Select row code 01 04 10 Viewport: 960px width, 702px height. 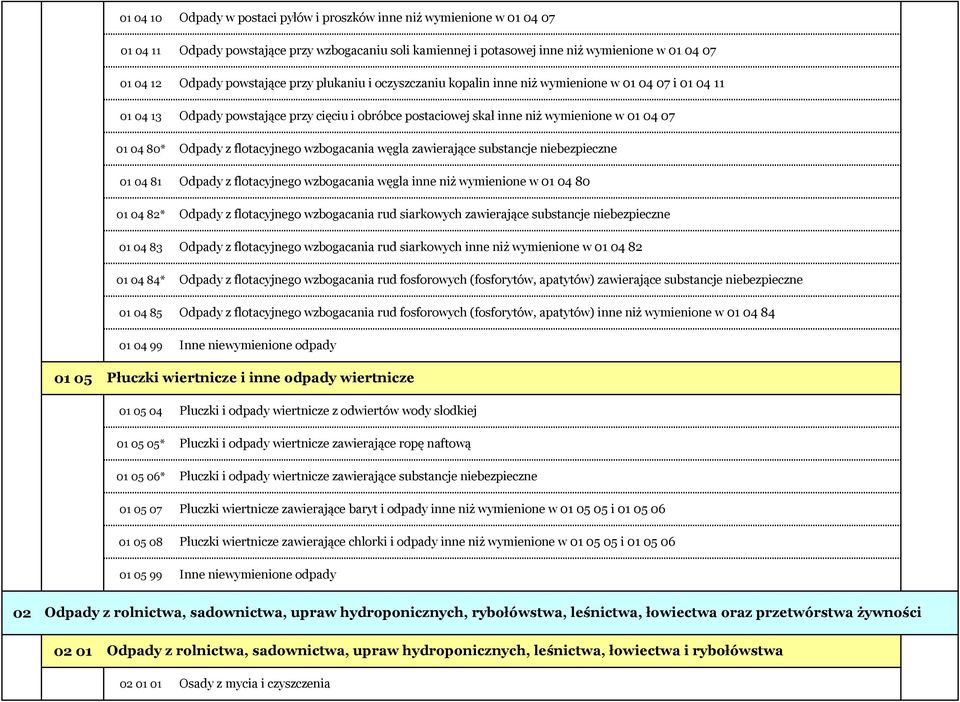(x=141, y=18)
